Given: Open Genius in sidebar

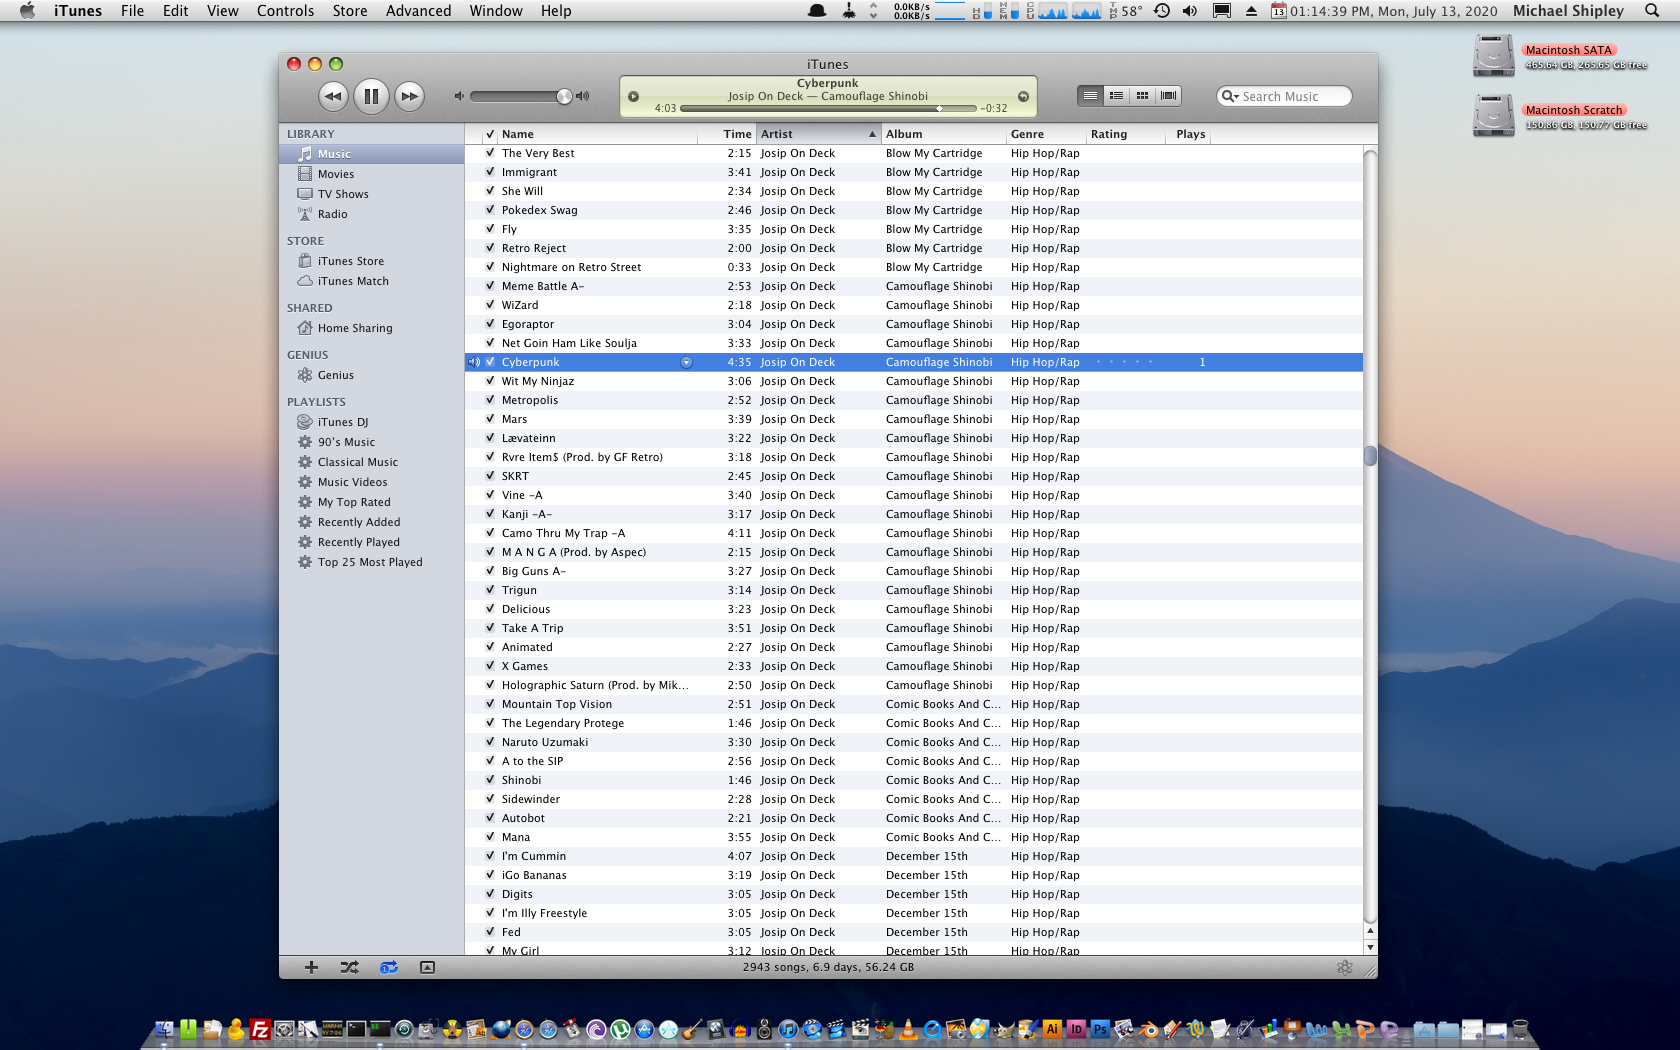Looking at the screenshot, I should pos(372,375).
